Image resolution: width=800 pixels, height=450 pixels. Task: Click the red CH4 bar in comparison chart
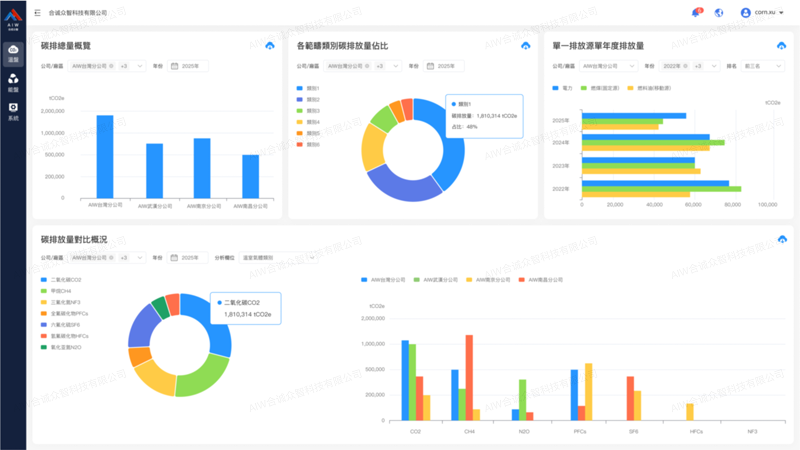[469, 378]
